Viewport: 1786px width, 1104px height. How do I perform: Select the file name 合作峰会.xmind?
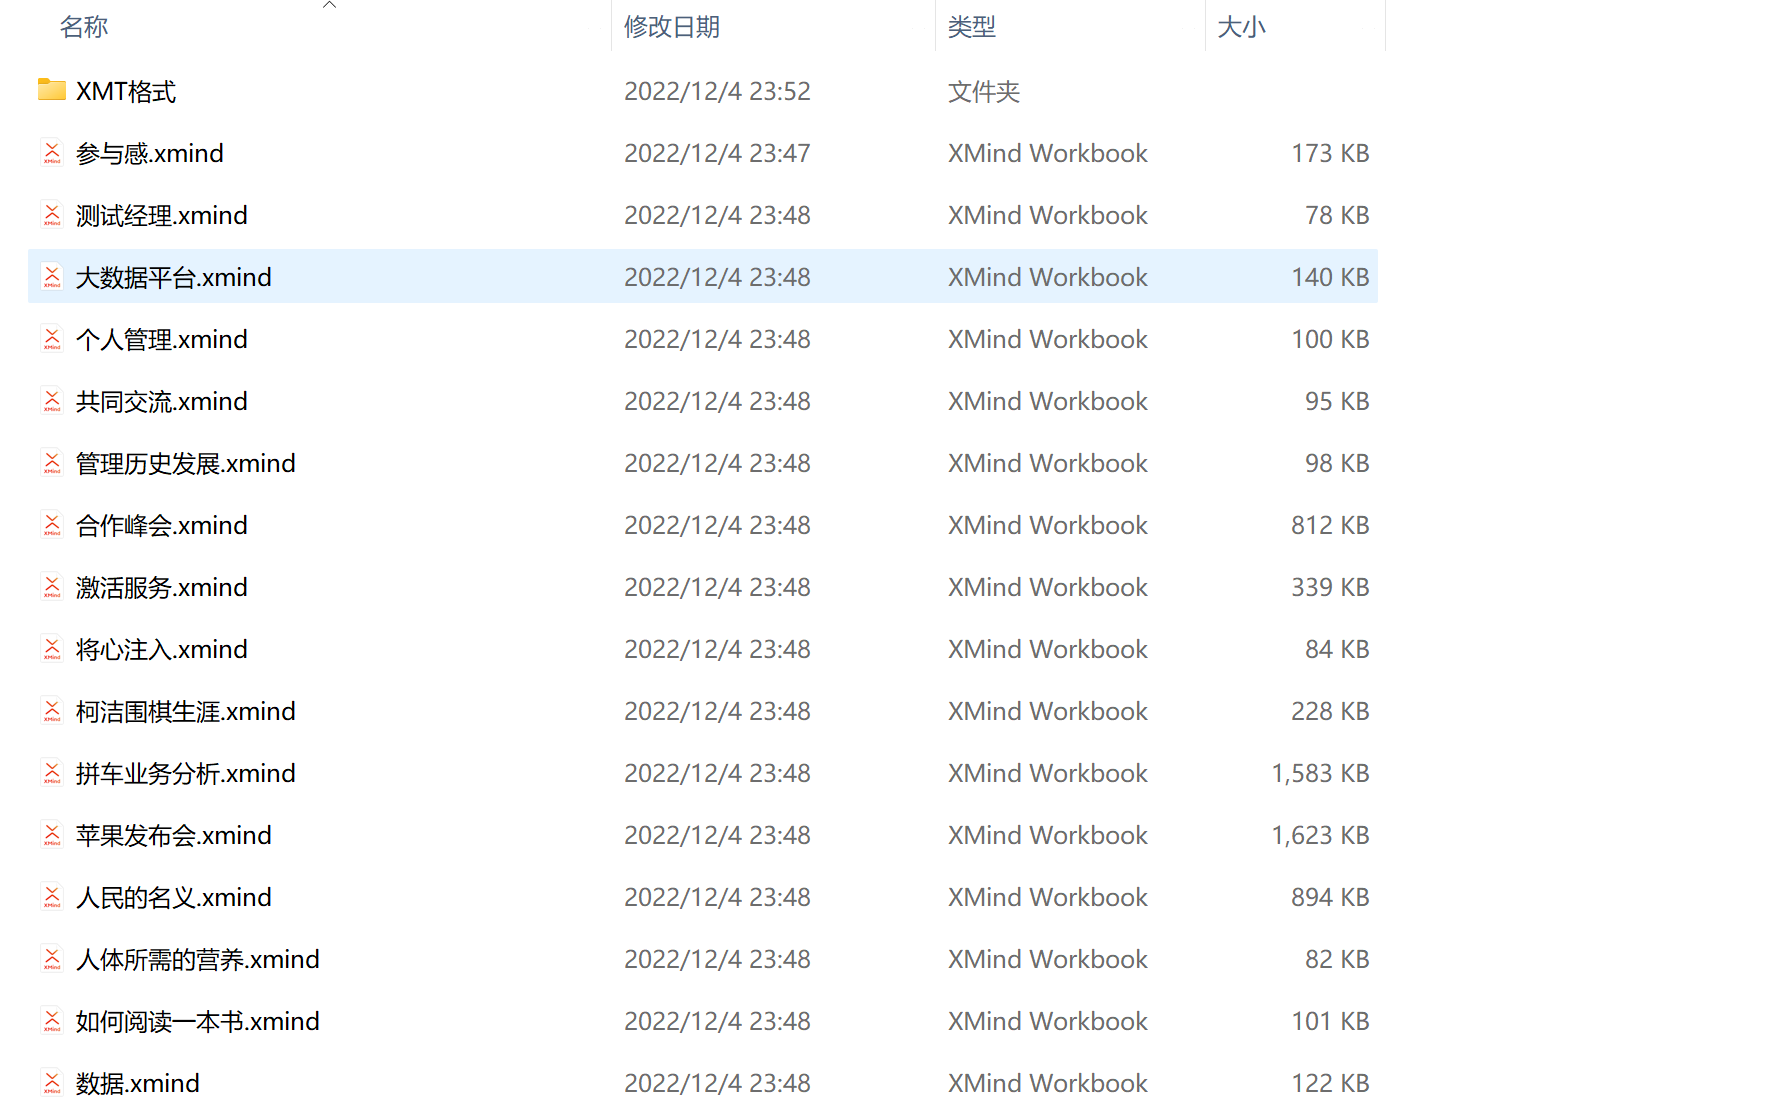[x=162, y=525]
